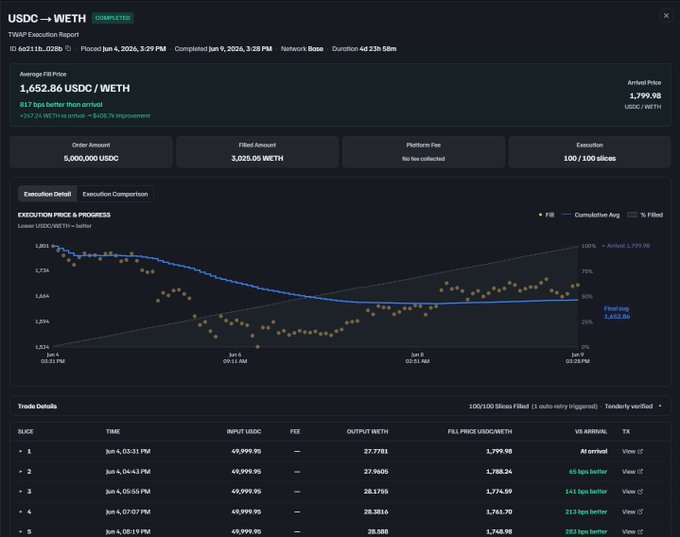
Task: Click the 817 bps better than arrival text
Action: coord(61,105)
